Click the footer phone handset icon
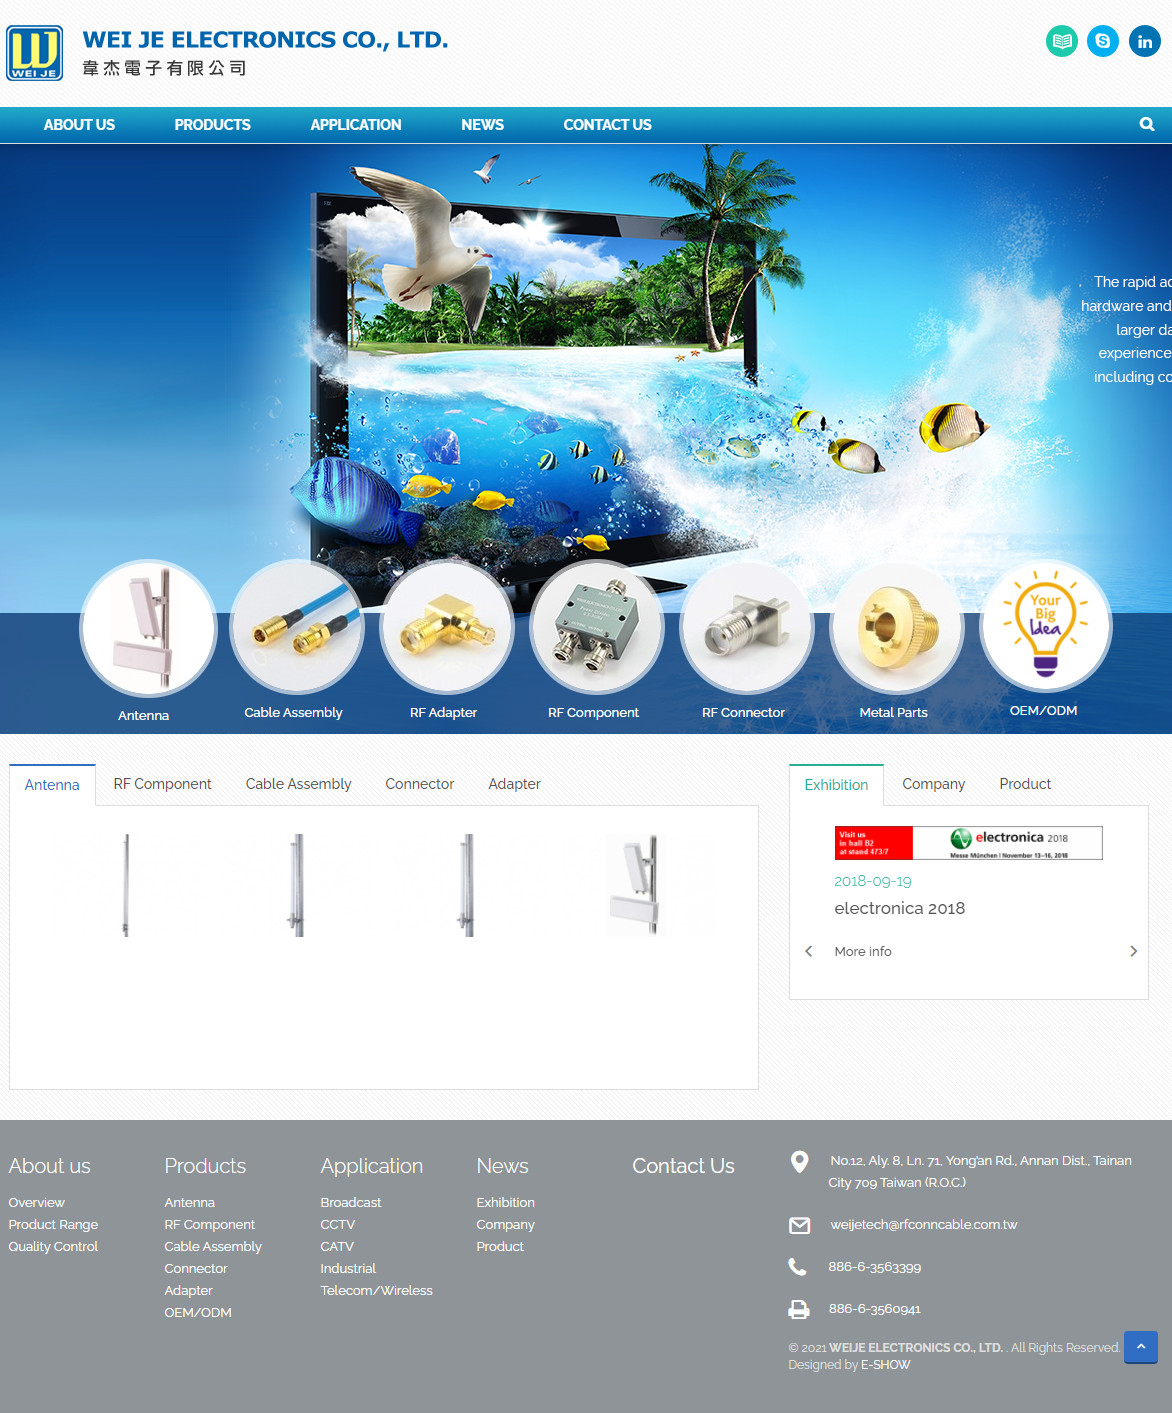This screenshot has height=1413, width=1172. coord(797,1267)
